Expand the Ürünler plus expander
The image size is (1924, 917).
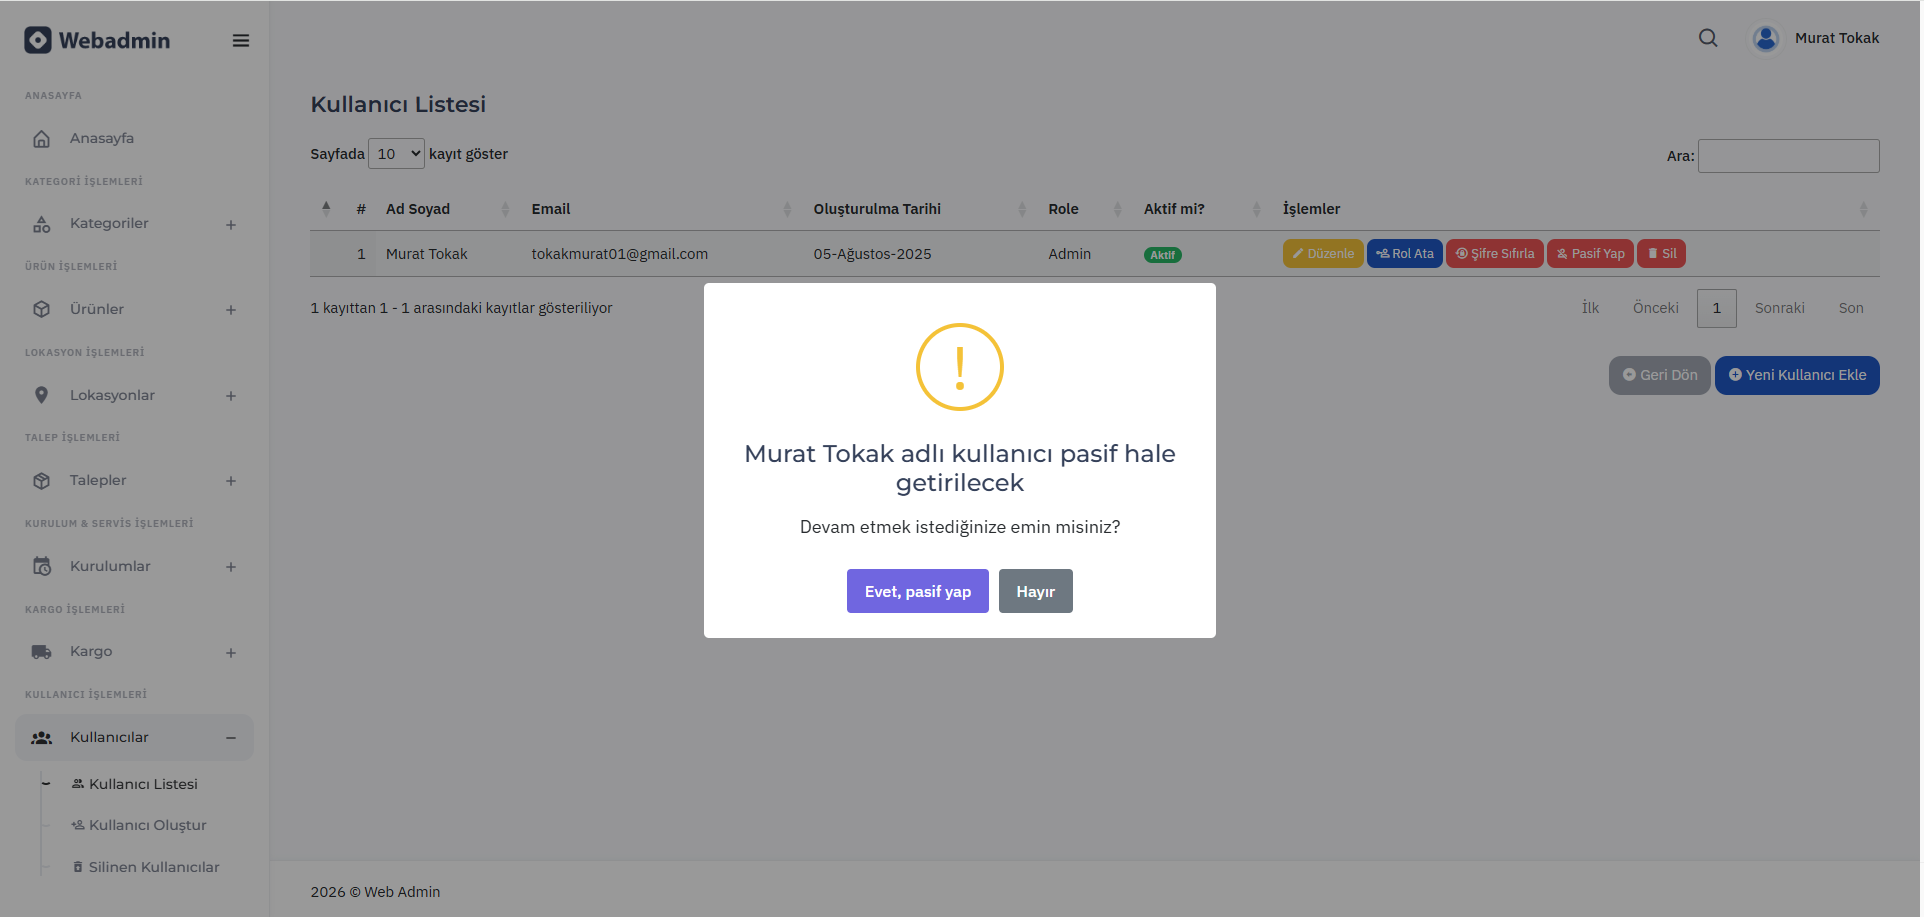231,310
